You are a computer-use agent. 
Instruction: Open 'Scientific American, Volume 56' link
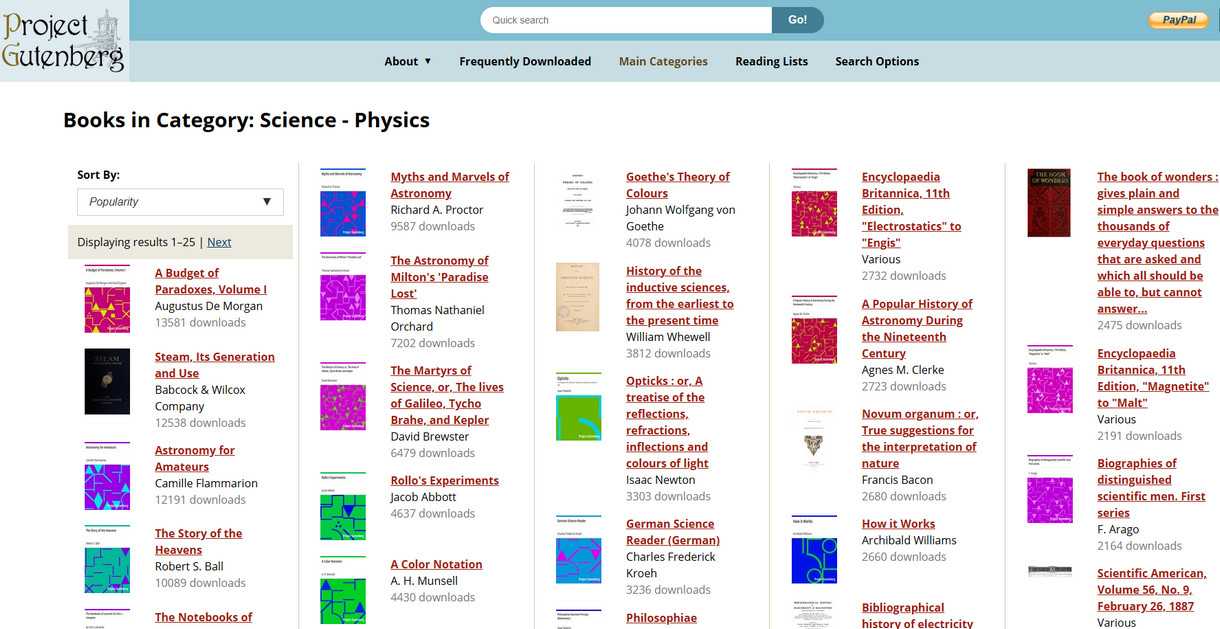pos(1152,590)
